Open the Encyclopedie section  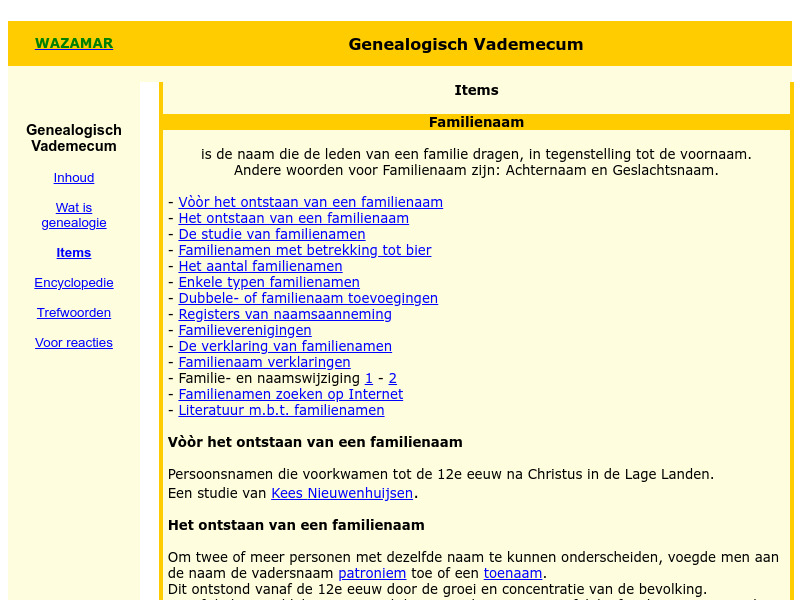click(73, 283)
